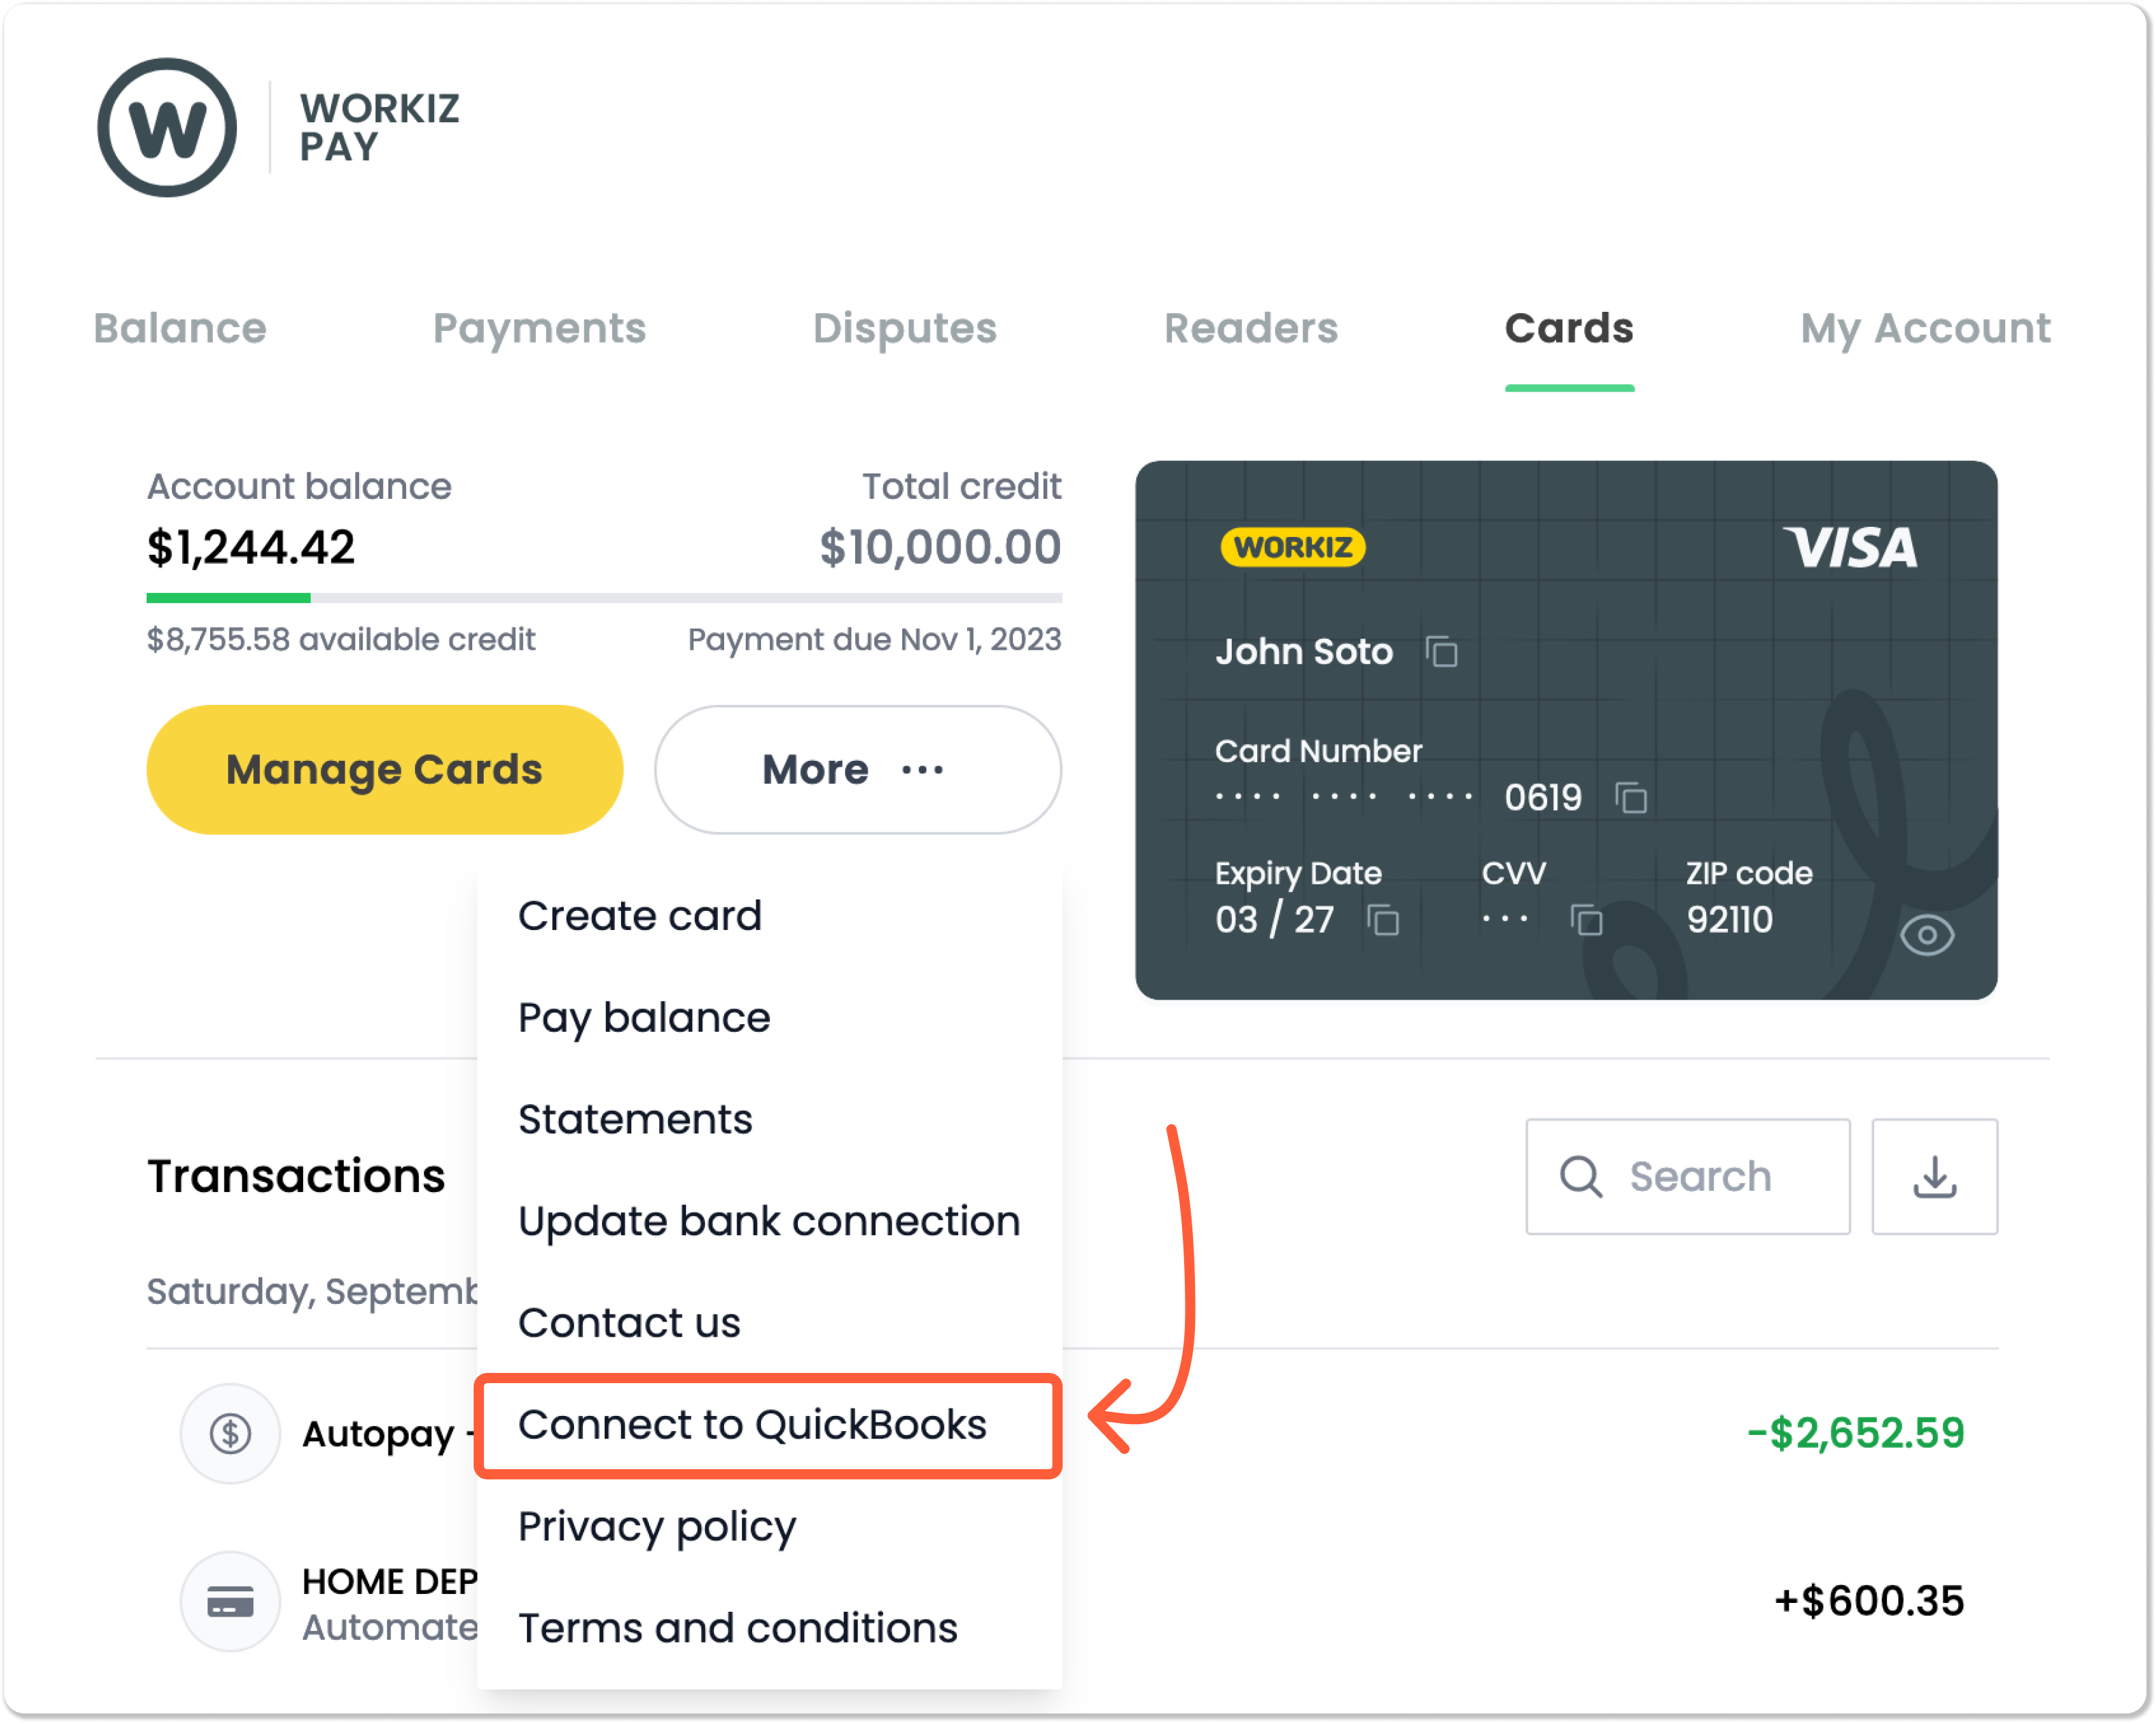Screen dimensions: 2156x1723
Task: Open the Disputes tab
Action: pos(905,329)
